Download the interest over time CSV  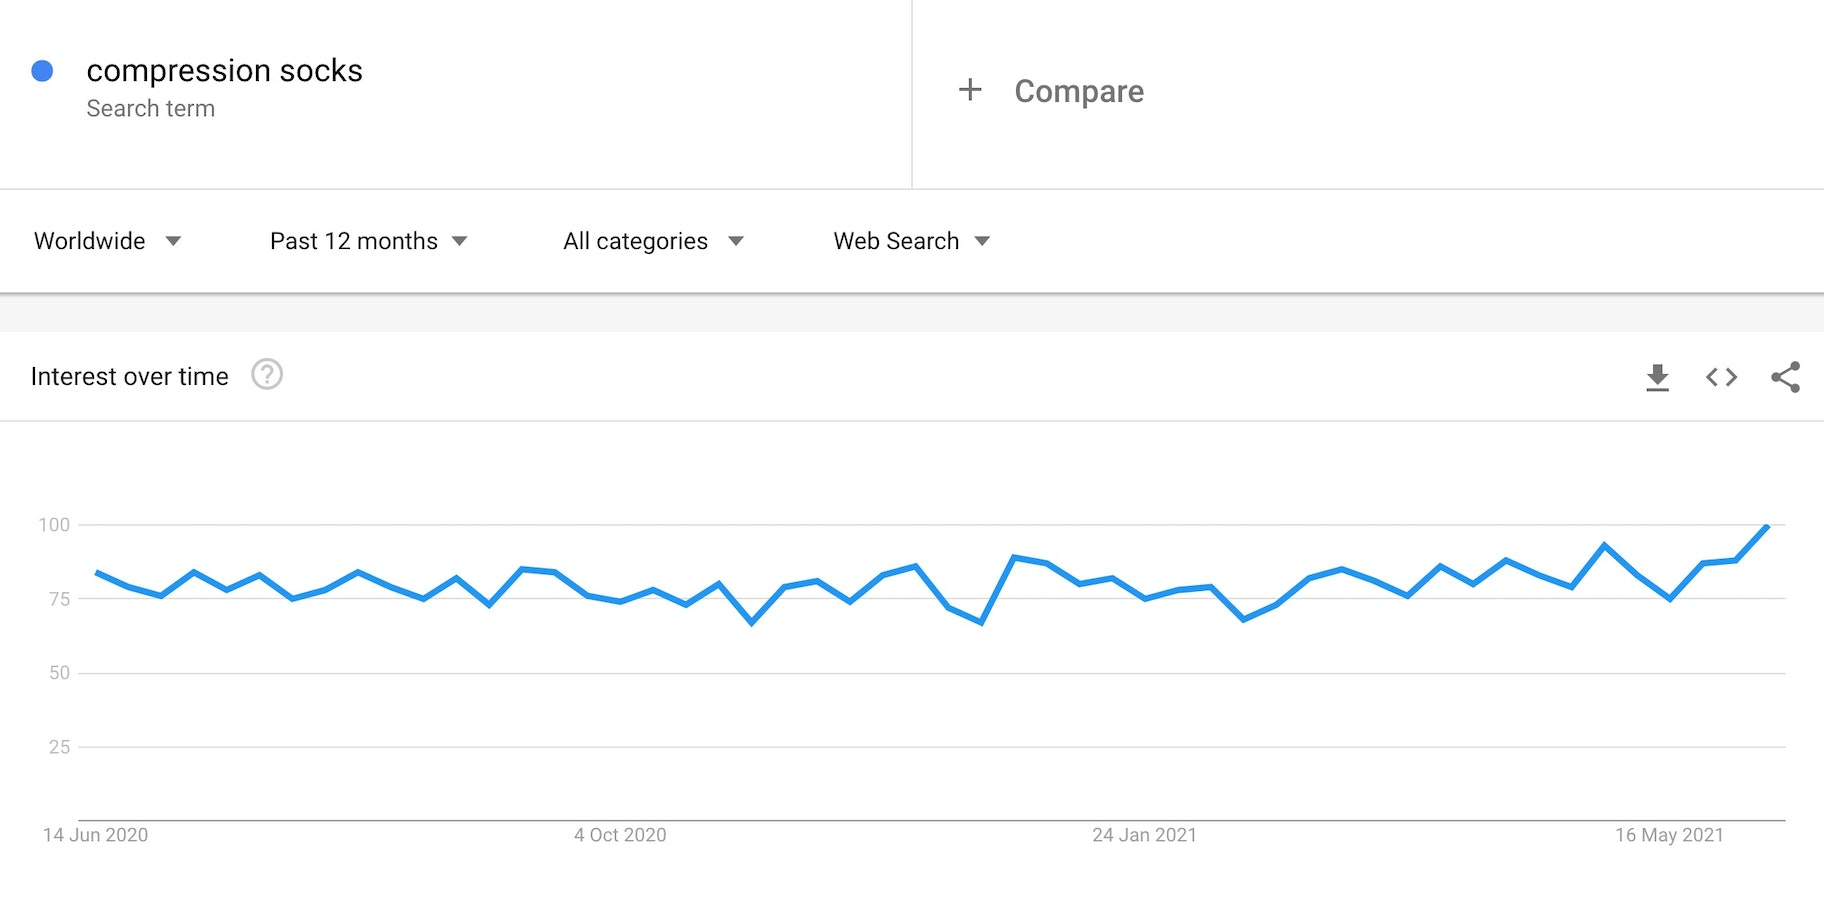click(x=1657, y=377)
